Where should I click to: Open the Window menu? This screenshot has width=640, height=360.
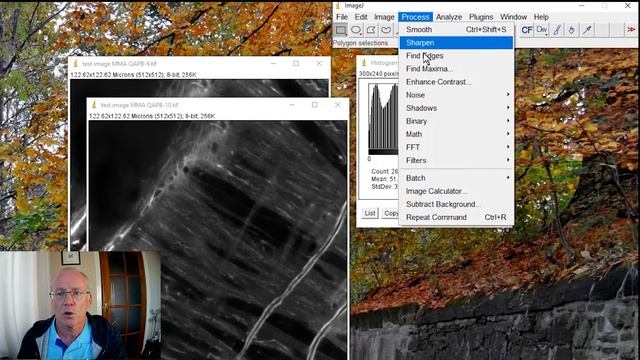tap(513, 17)
